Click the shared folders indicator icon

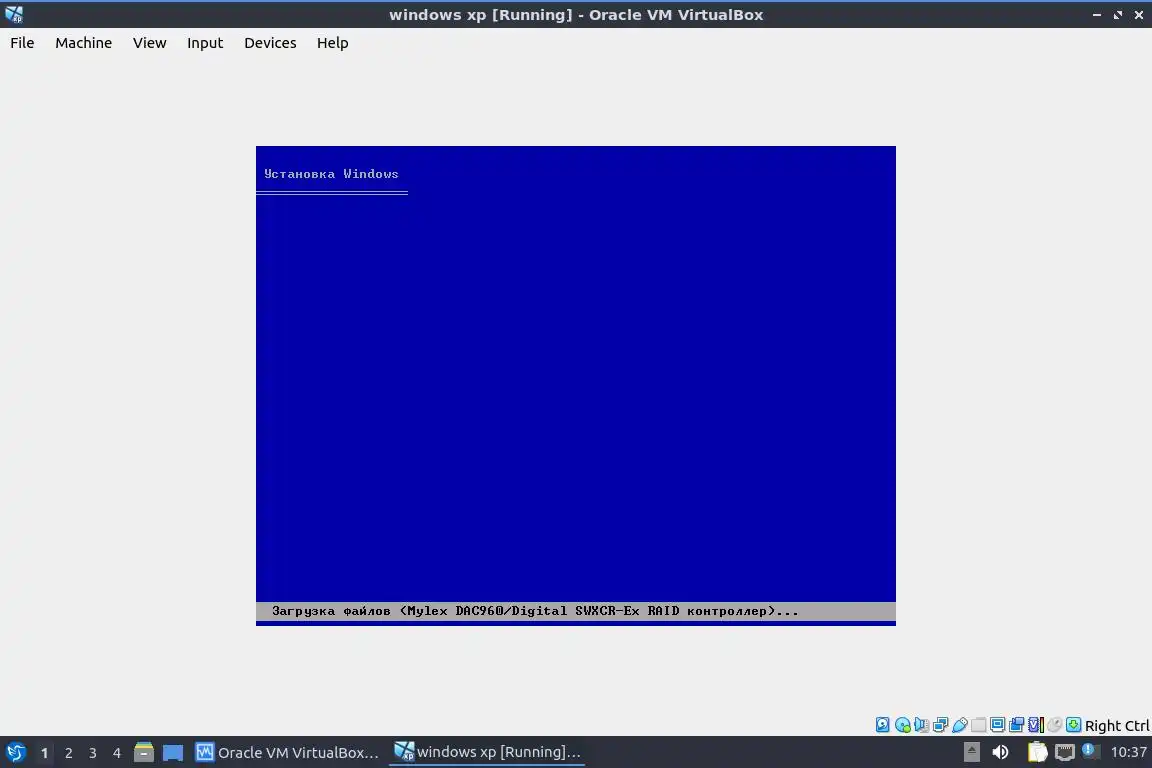point(979,725)
